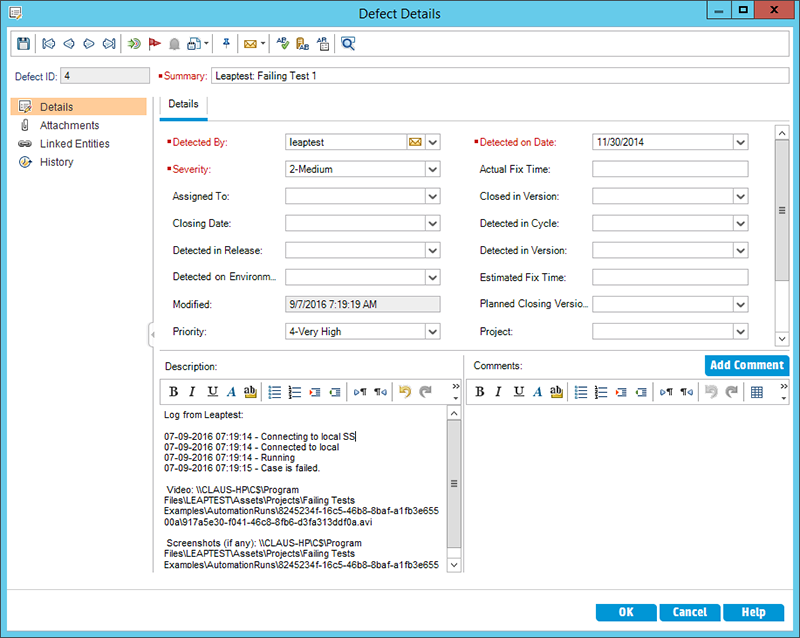Open the Severity dropdown
Image resolution: width=800 pixels, height=638 pixels.
point(433,169)
